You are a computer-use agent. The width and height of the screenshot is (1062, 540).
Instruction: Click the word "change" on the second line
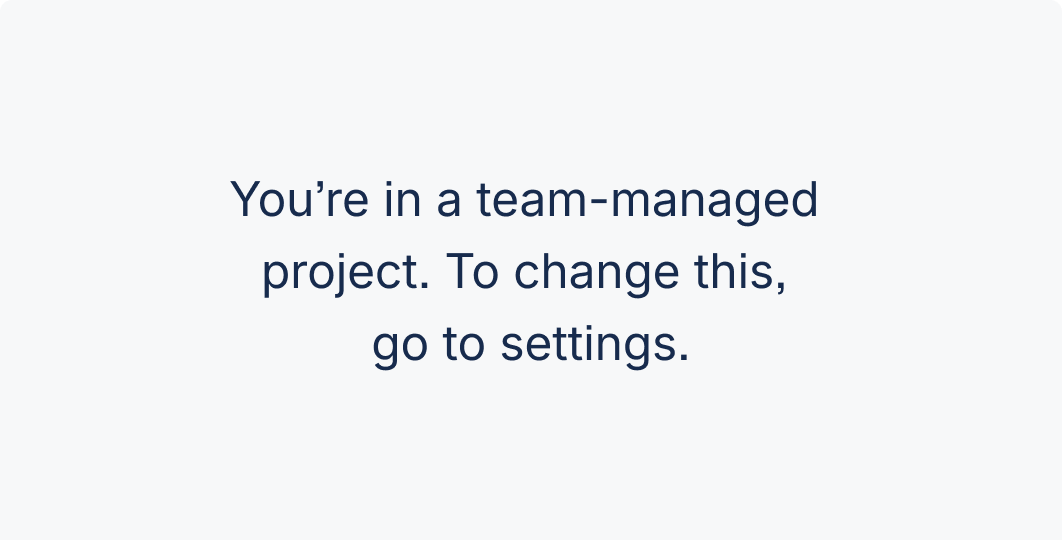click(596, 273)
